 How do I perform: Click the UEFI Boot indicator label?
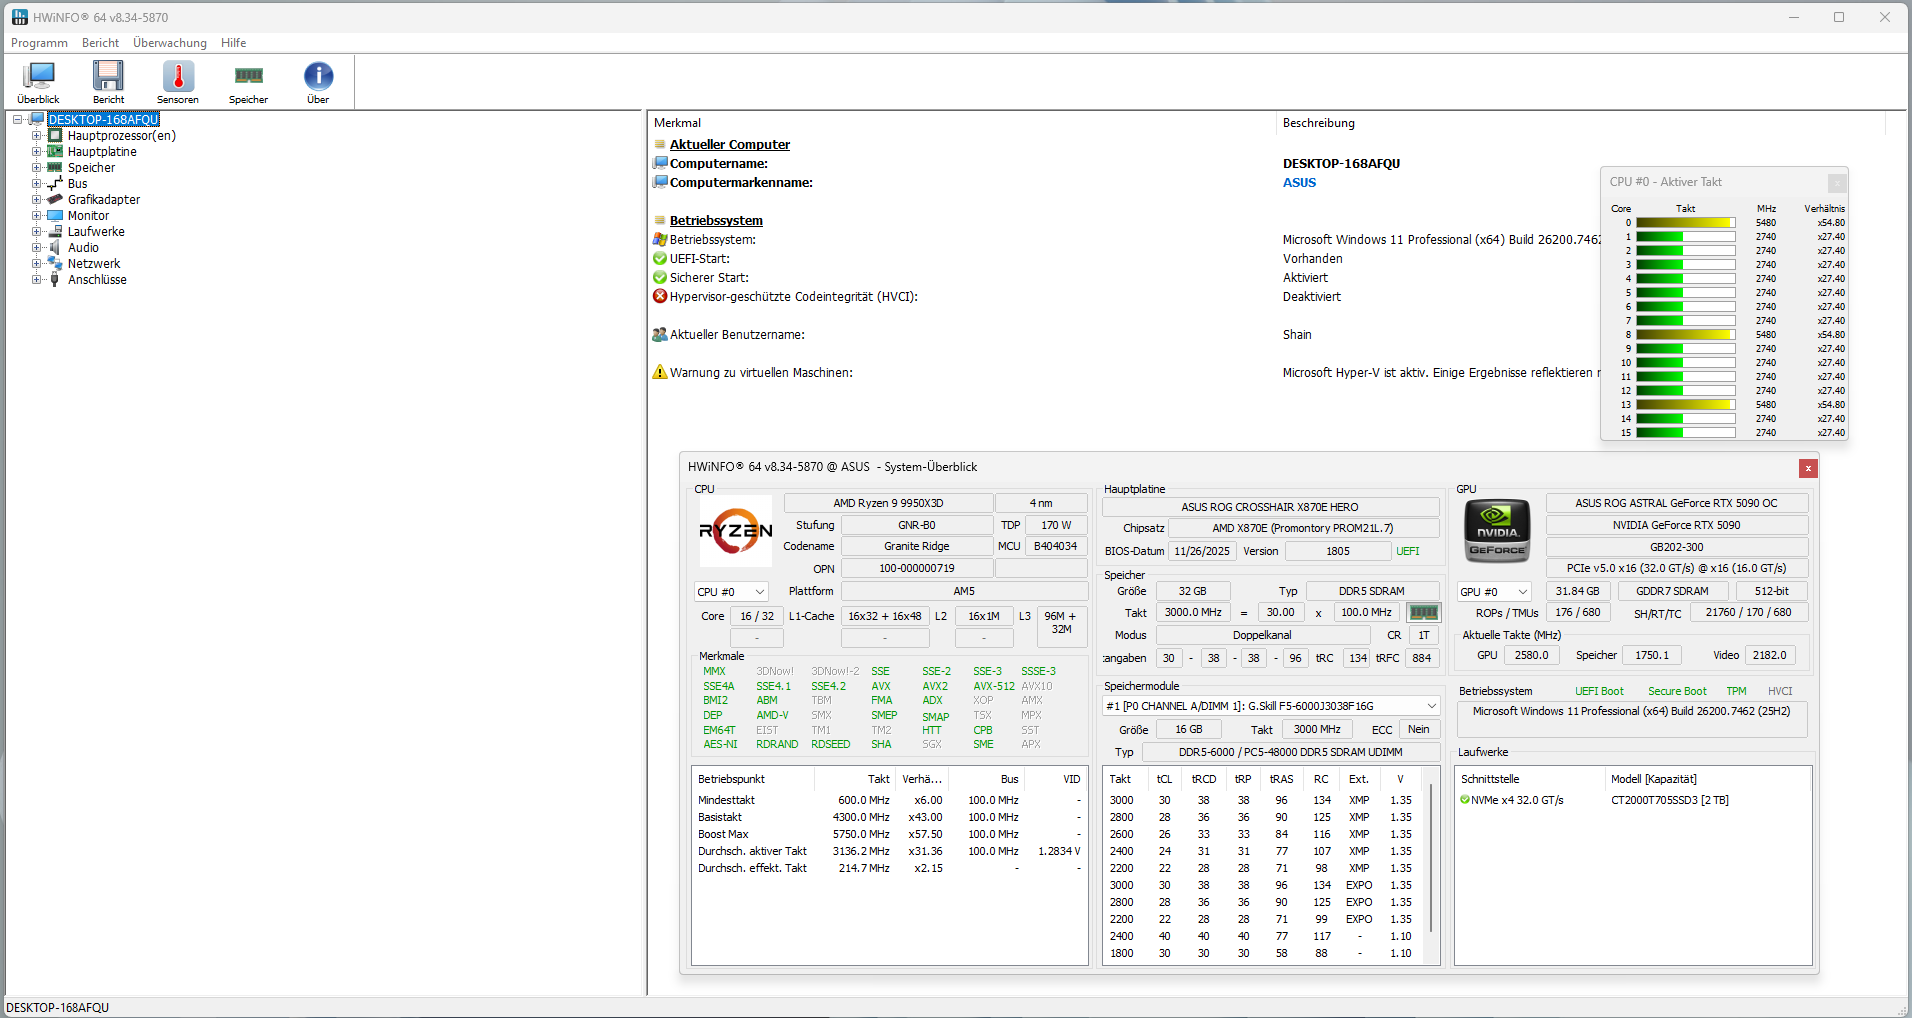pos(1599,691)
